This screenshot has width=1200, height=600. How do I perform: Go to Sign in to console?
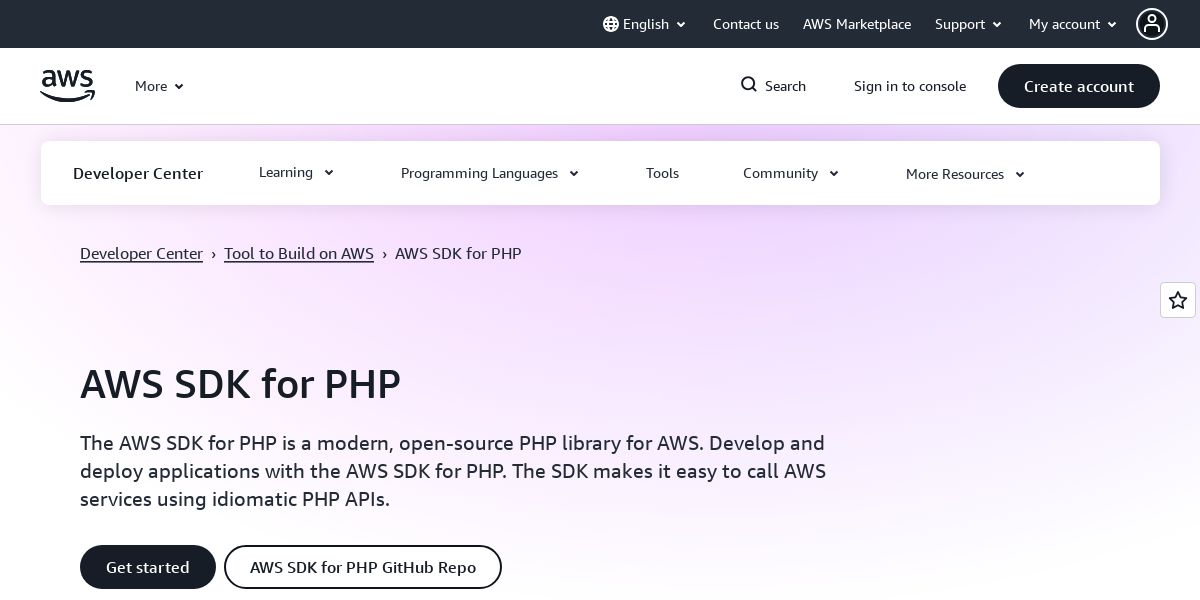[x=910, y=86]
